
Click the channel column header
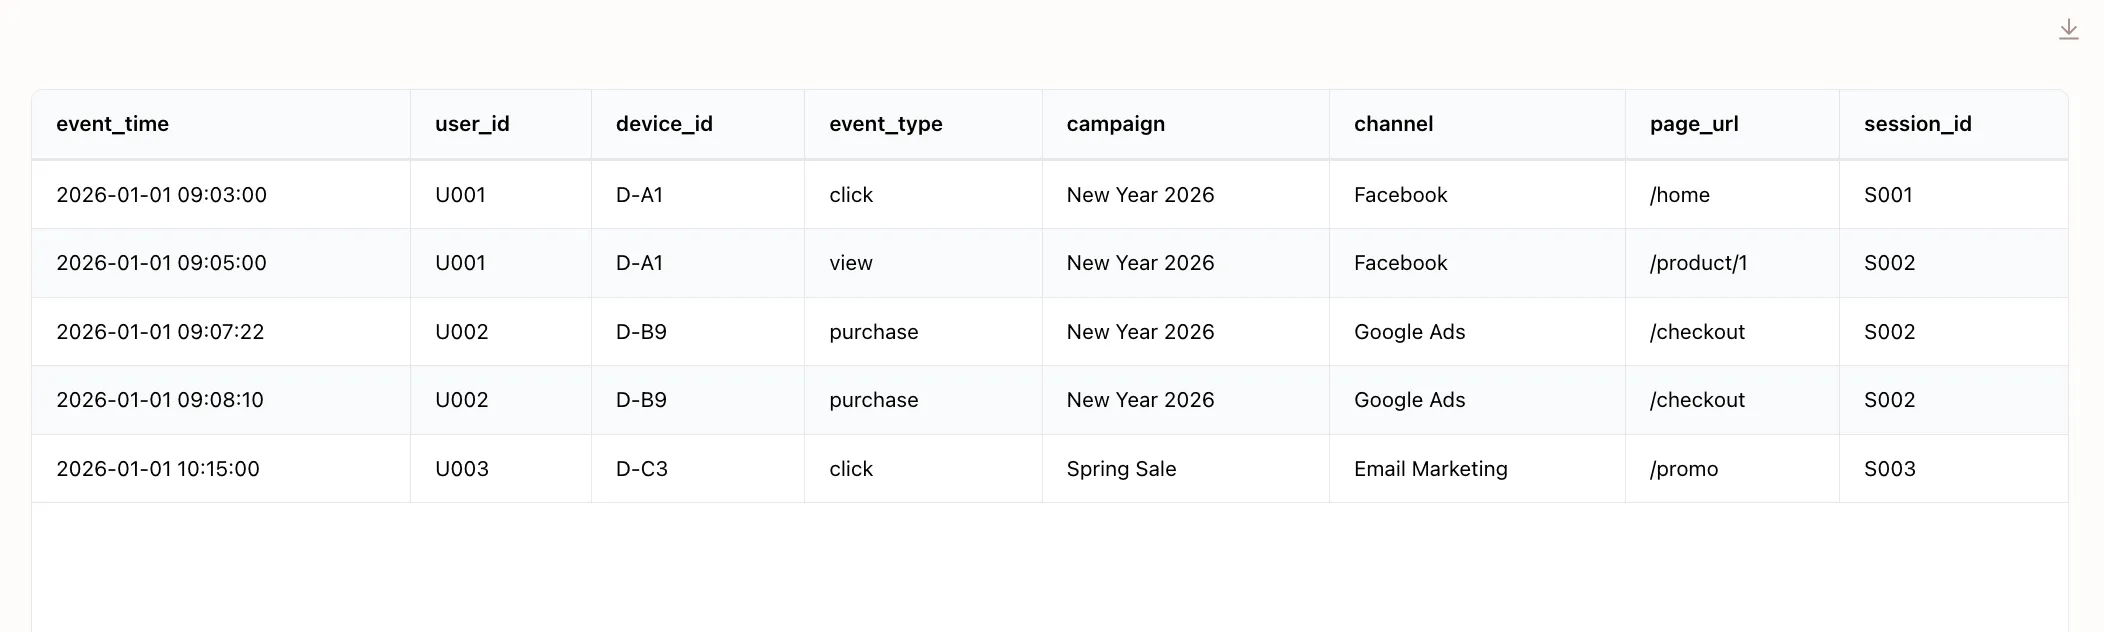pyautogui.click(x=1393, y=124)
